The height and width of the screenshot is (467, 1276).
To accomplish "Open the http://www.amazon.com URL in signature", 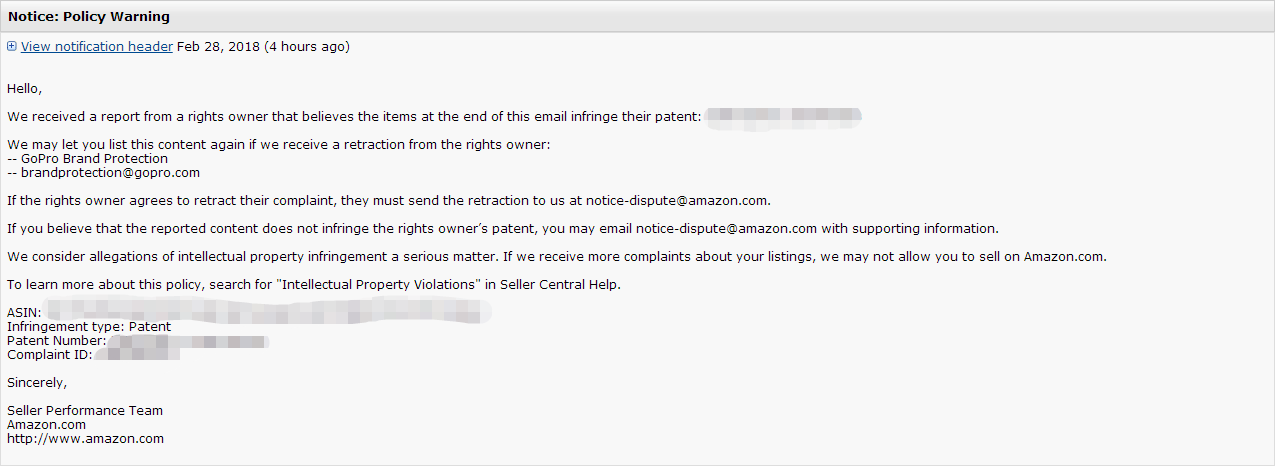I will click(x=85, y=438).
